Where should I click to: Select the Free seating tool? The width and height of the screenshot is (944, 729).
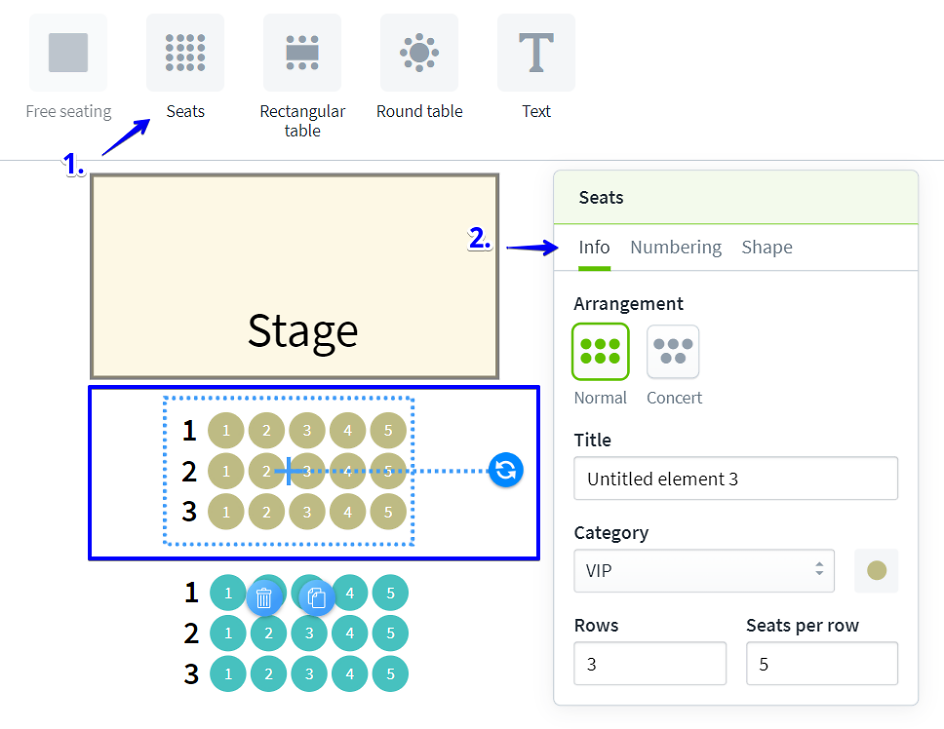point(68,53)
